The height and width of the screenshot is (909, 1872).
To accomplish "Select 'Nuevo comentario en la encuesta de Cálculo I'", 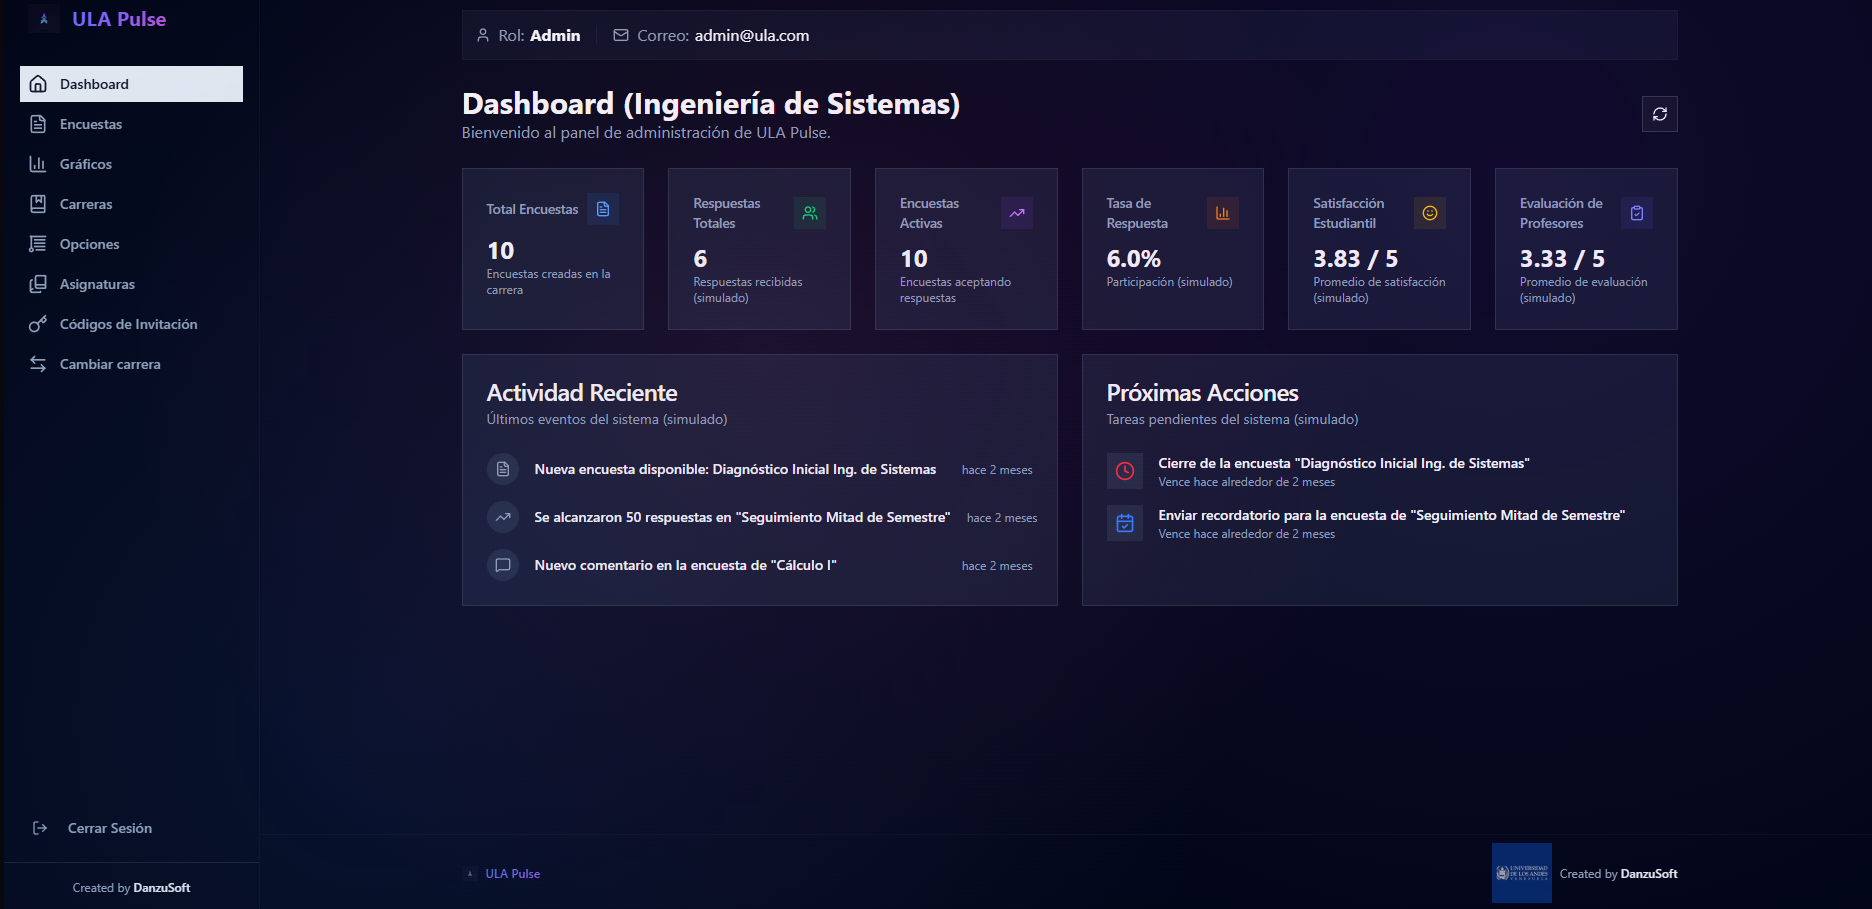I will pyautogui.click(x=685, y=565).
